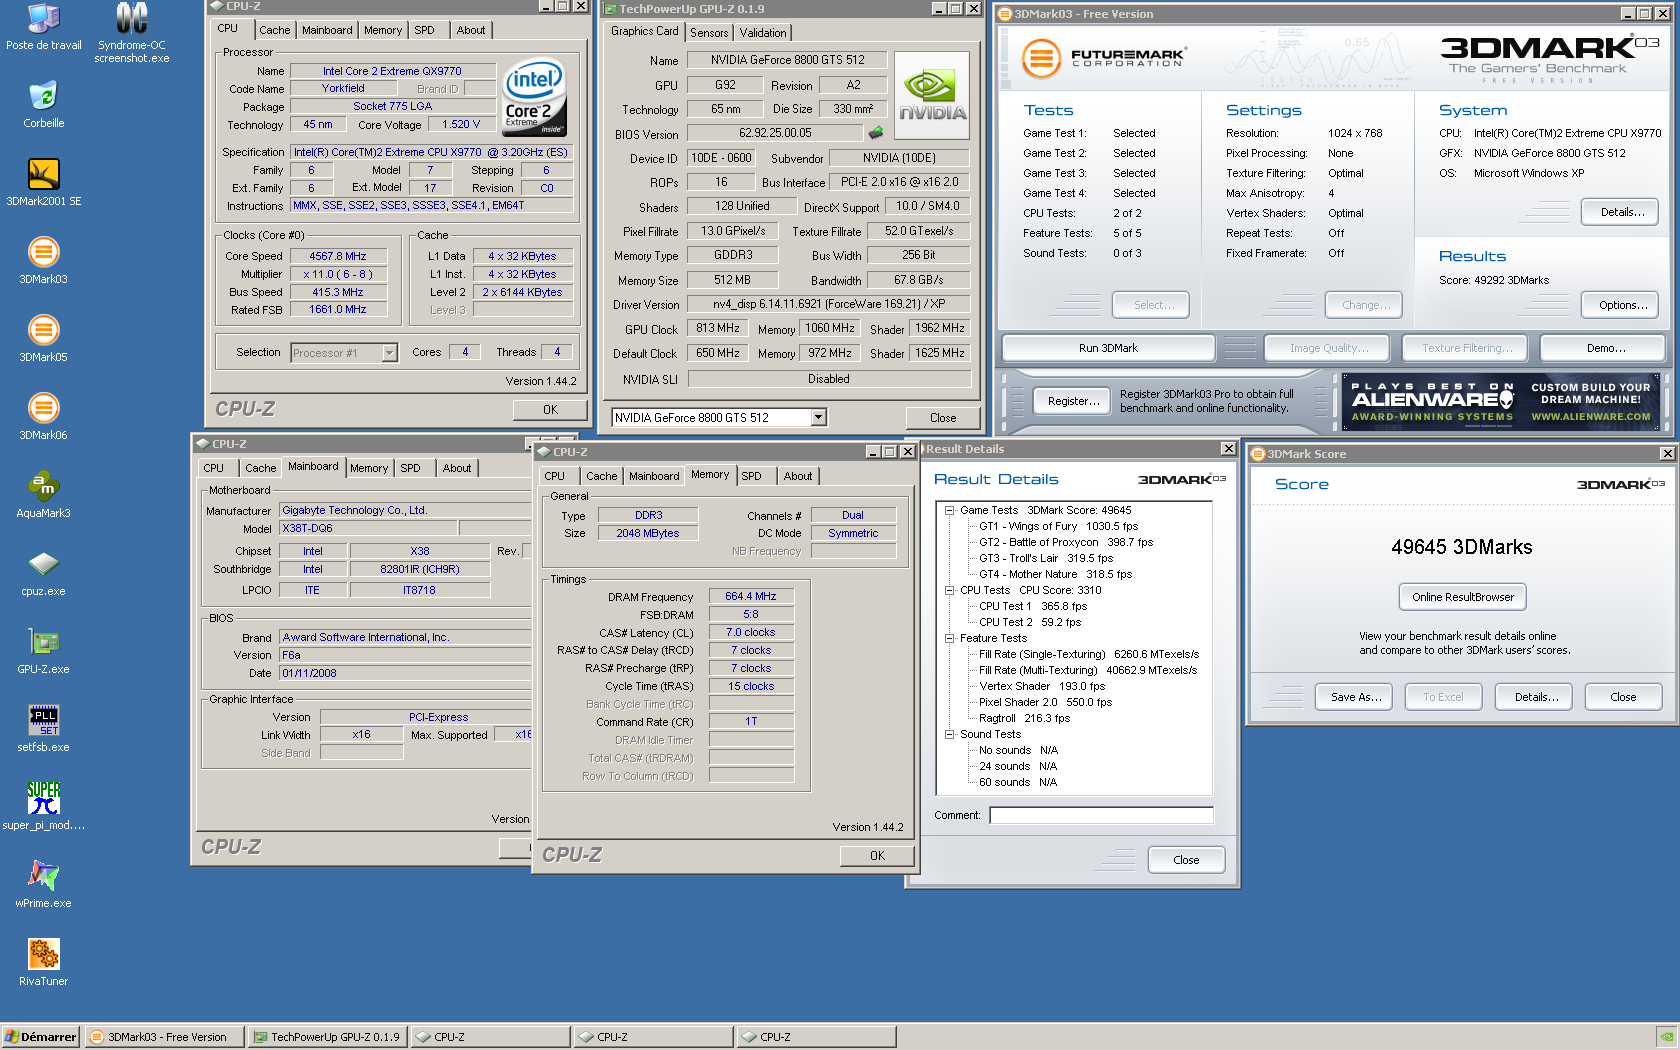Click the Intel Core 2 Extreme logo
1680x1050 pixels.
tap(535, 97)
